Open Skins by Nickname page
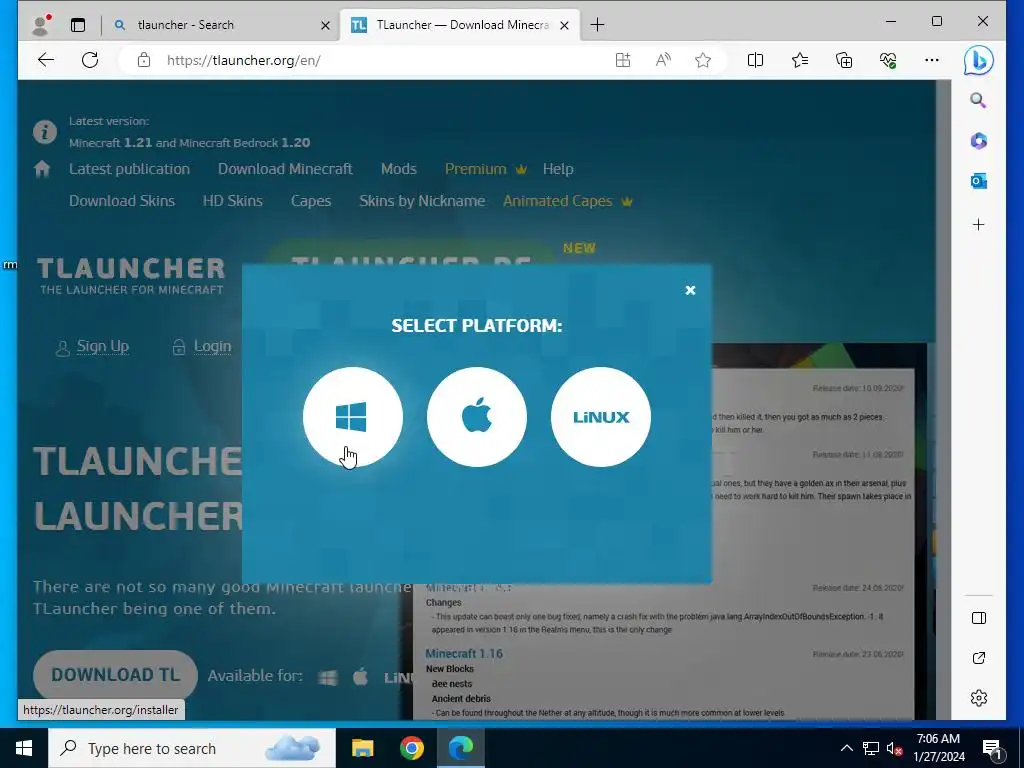Image resolution: width=1024 pixels, height=768 pixels. point(422,201)
